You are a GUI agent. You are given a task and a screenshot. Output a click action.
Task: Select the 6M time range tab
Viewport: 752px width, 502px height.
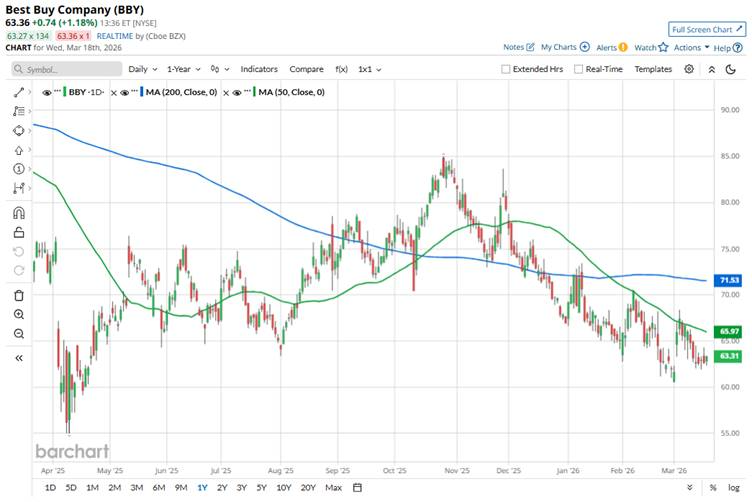click(158, 488)
